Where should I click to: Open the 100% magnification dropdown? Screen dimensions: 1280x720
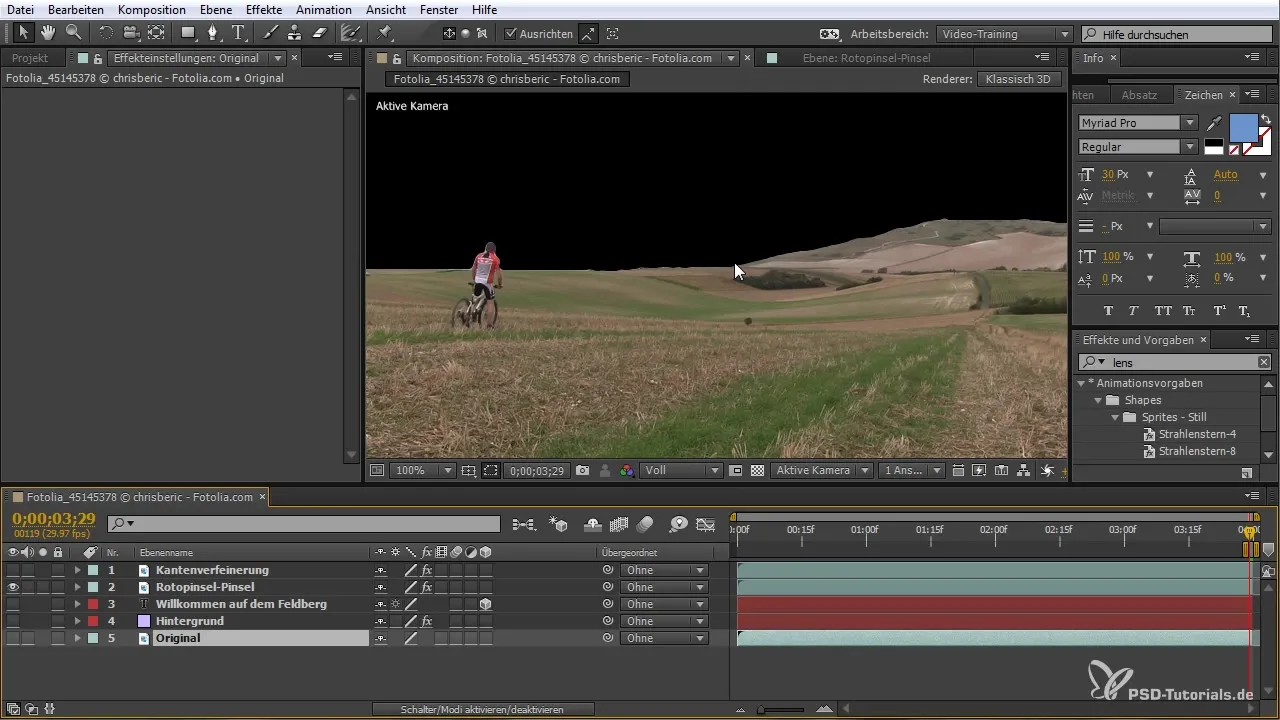click(x=422, y=470)
